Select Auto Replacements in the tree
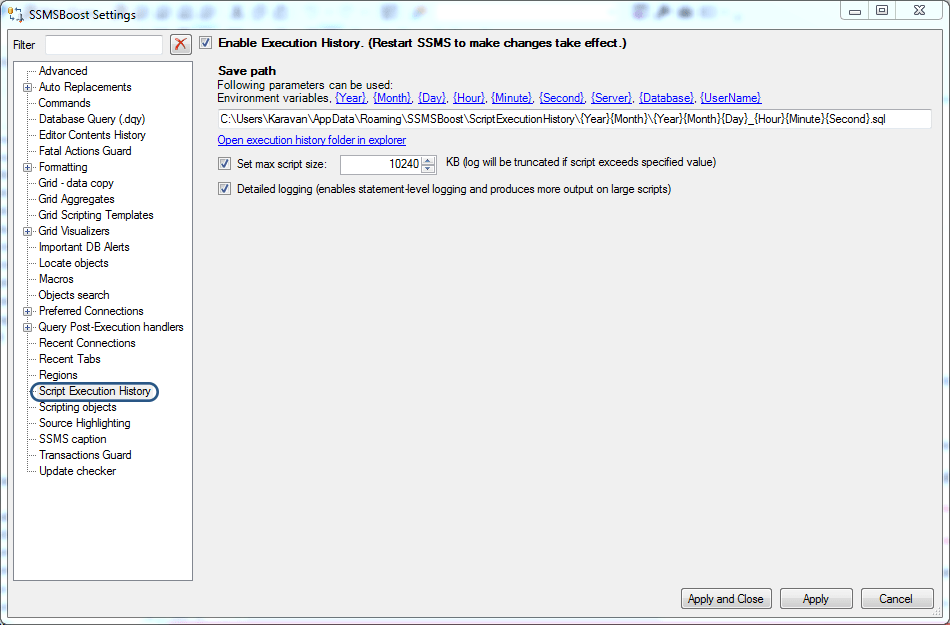The image size is (950, 625). pyautogui.click(x=85, y=87)
